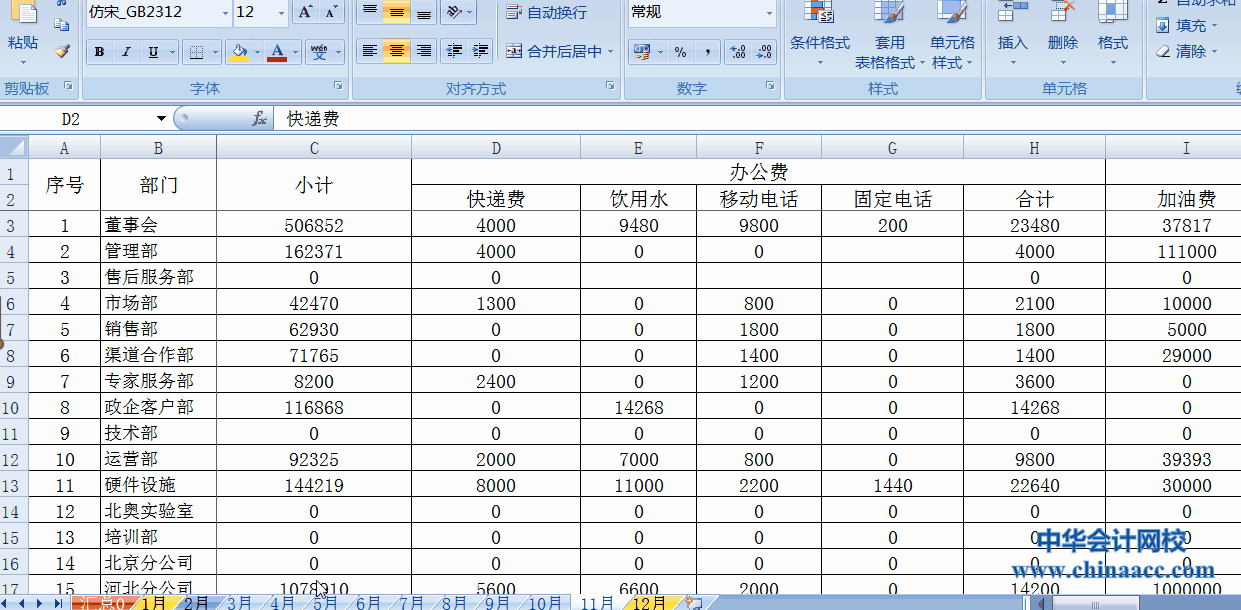The height and width of the screenshot is (610, 1241).
Task: Click the Copy icon in the clipboard group
Action: pyautogui.click(x=62, y=26)
